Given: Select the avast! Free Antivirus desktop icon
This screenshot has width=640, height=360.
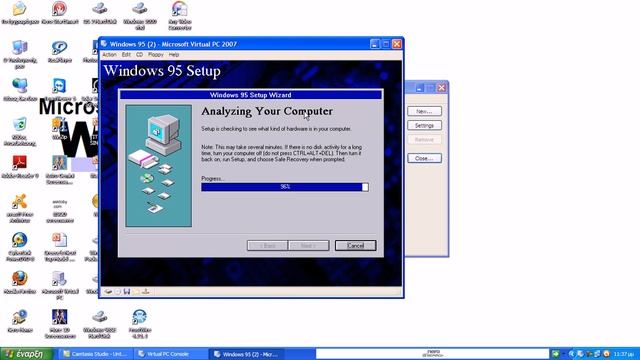Looking at the screenshot, I should (x=20, y=208).
